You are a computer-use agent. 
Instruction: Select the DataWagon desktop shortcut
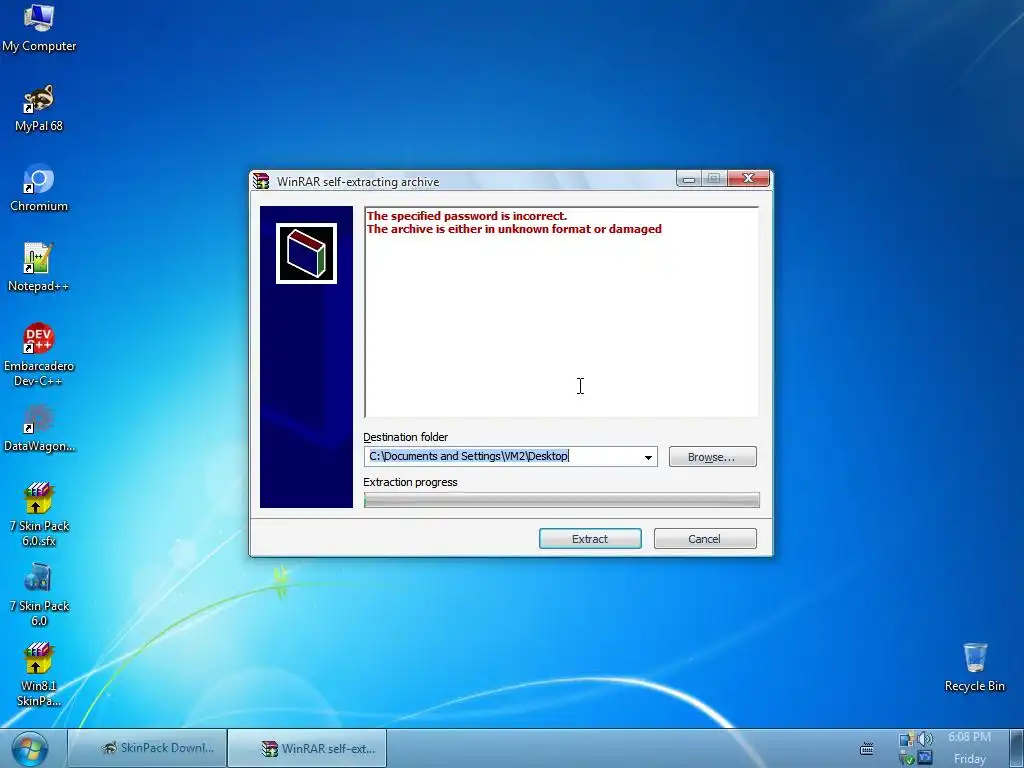point(39,428)
